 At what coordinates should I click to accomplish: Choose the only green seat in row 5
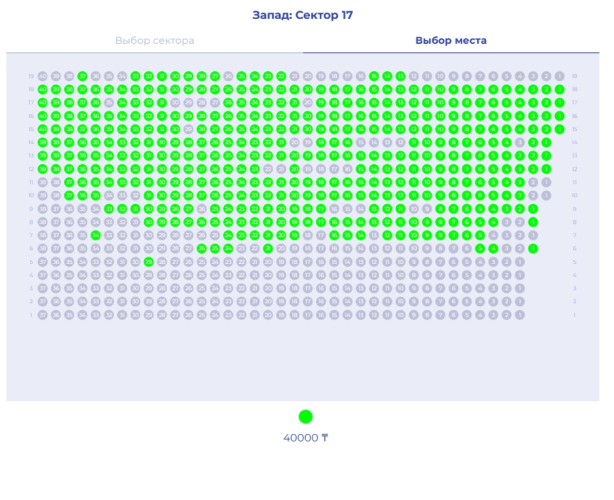(x=148, y=261)
